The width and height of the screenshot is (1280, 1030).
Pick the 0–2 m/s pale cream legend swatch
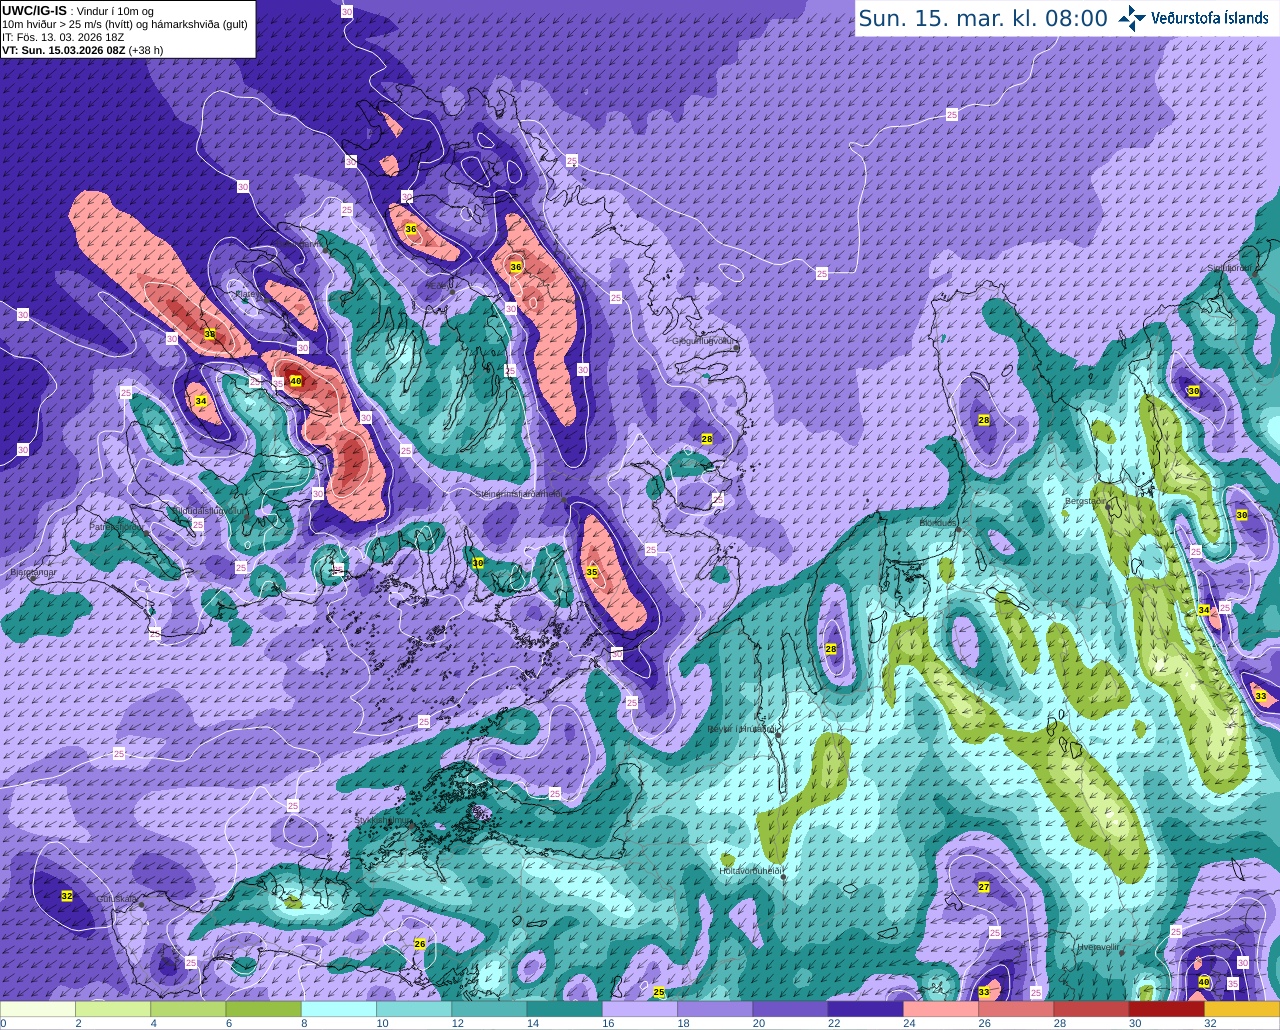click(x=38, y=1009)
